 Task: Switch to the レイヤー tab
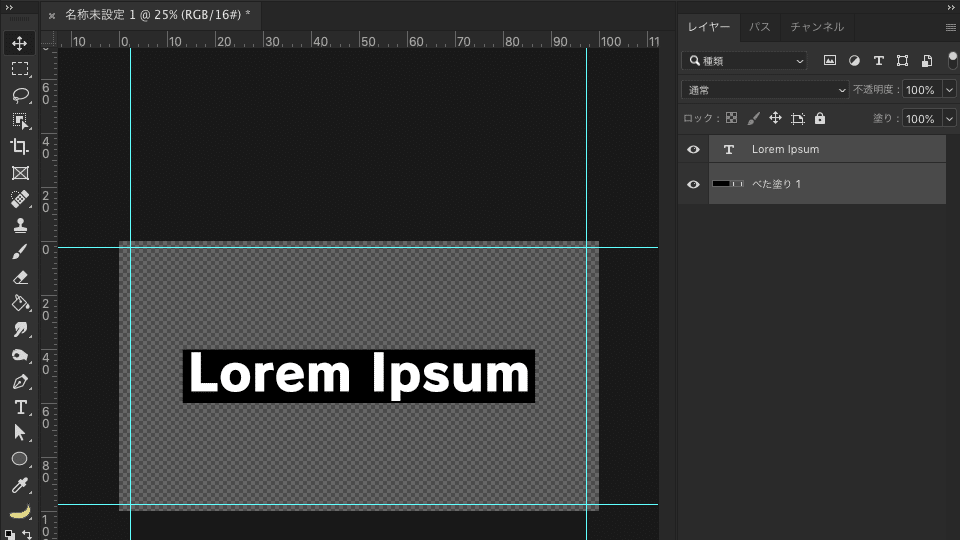[x=708, y=27]
